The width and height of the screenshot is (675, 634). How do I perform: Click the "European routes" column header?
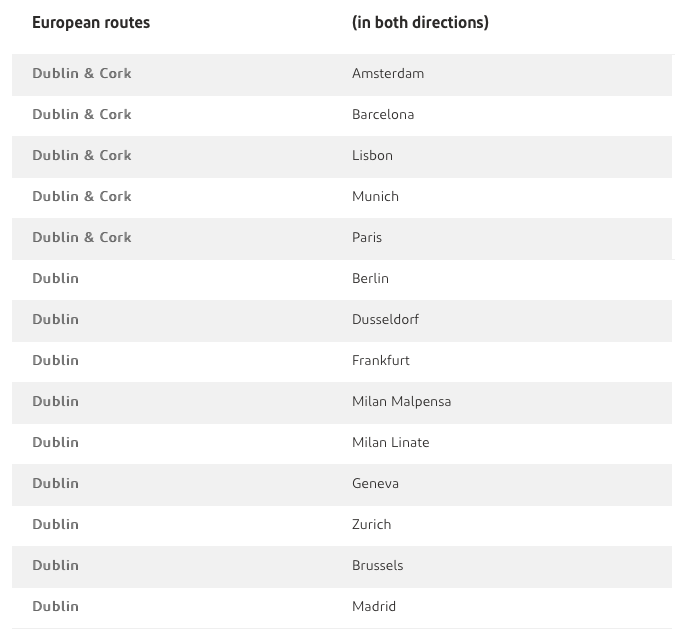(x=91, y=23)
